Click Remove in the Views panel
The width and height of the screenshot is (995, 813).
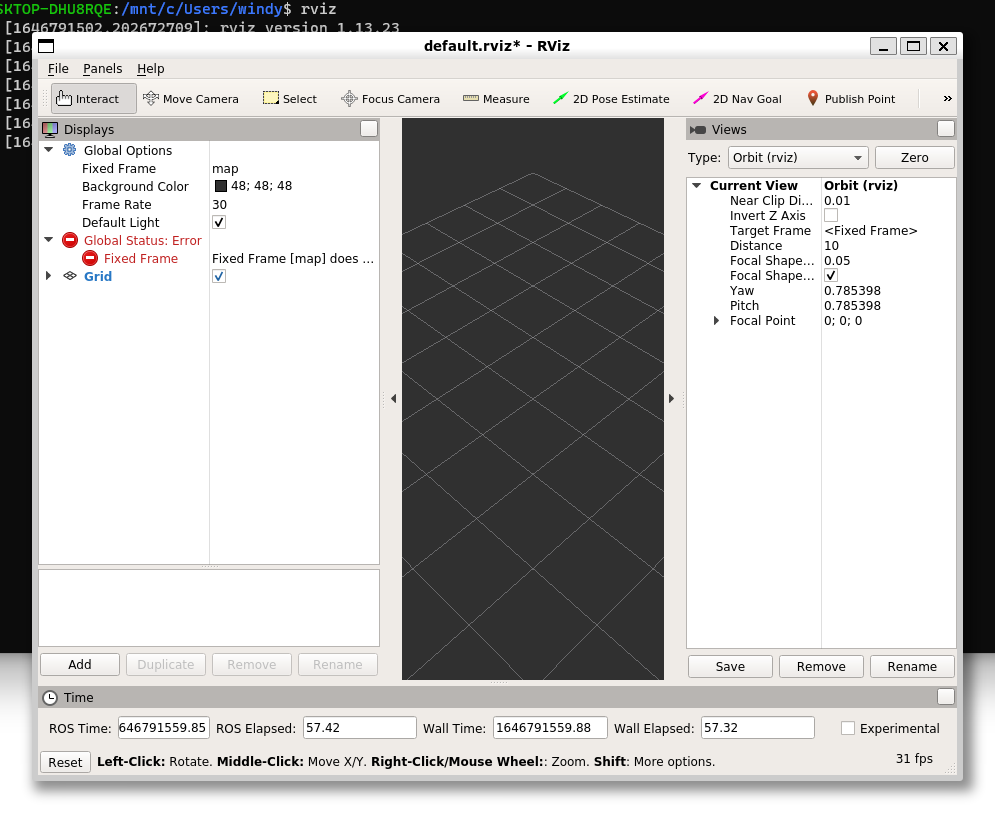[821, 666]
